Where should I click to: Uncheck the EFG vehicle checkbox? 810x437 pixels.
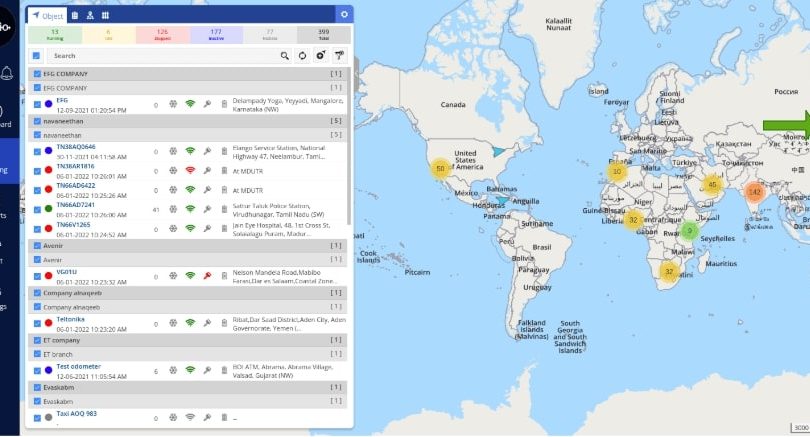37,103
